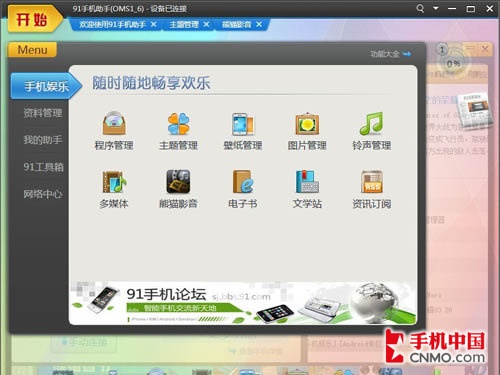
Task: Switch to 主题管理 tab
Action: click(184, 25)
